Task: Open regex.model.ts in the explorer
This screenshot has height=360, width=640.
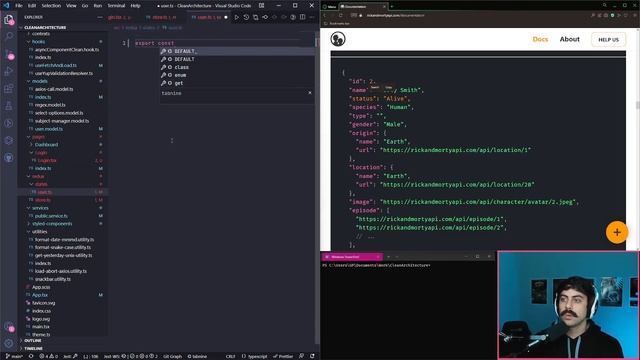Action: (x=50, y=105)
